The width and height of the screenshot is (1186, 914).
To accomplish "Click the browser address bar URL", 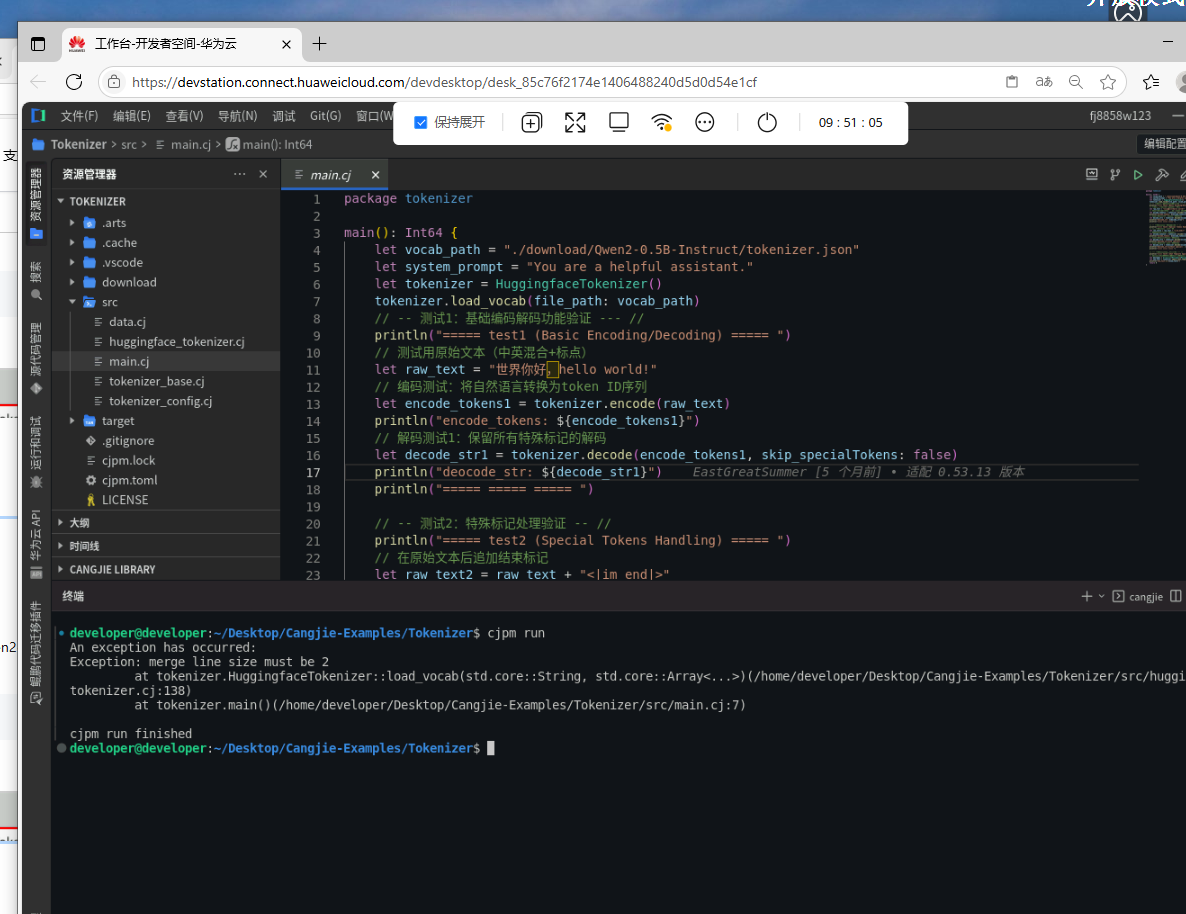I will (x=444, y=82).
